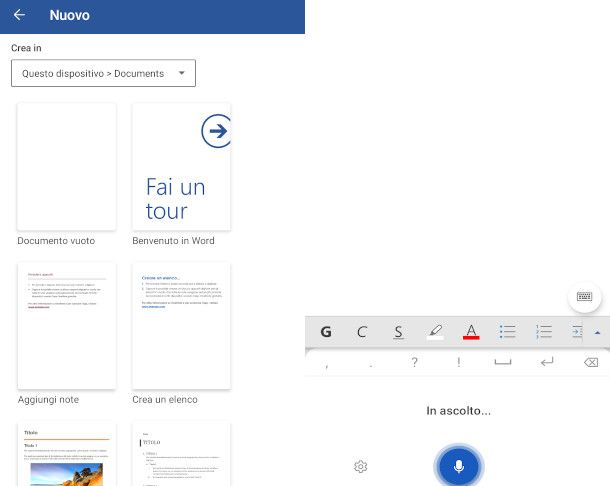
Task: Toggle underline (S) formatting
Action: pyautogui.click(x=398, y=332)
